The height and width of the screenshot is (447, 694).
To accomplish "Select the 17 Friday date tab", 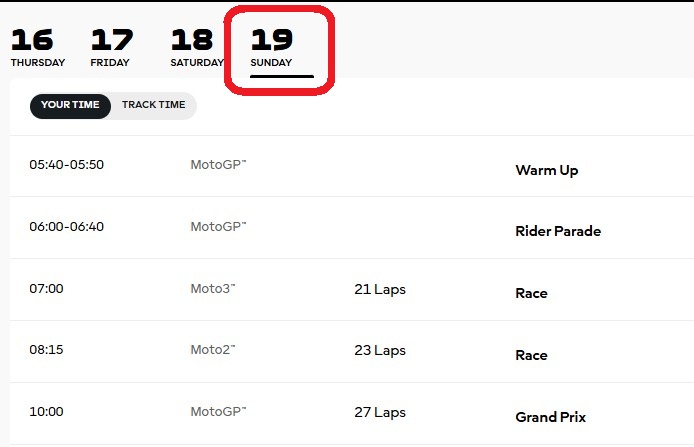I will [x=112, y=48].
